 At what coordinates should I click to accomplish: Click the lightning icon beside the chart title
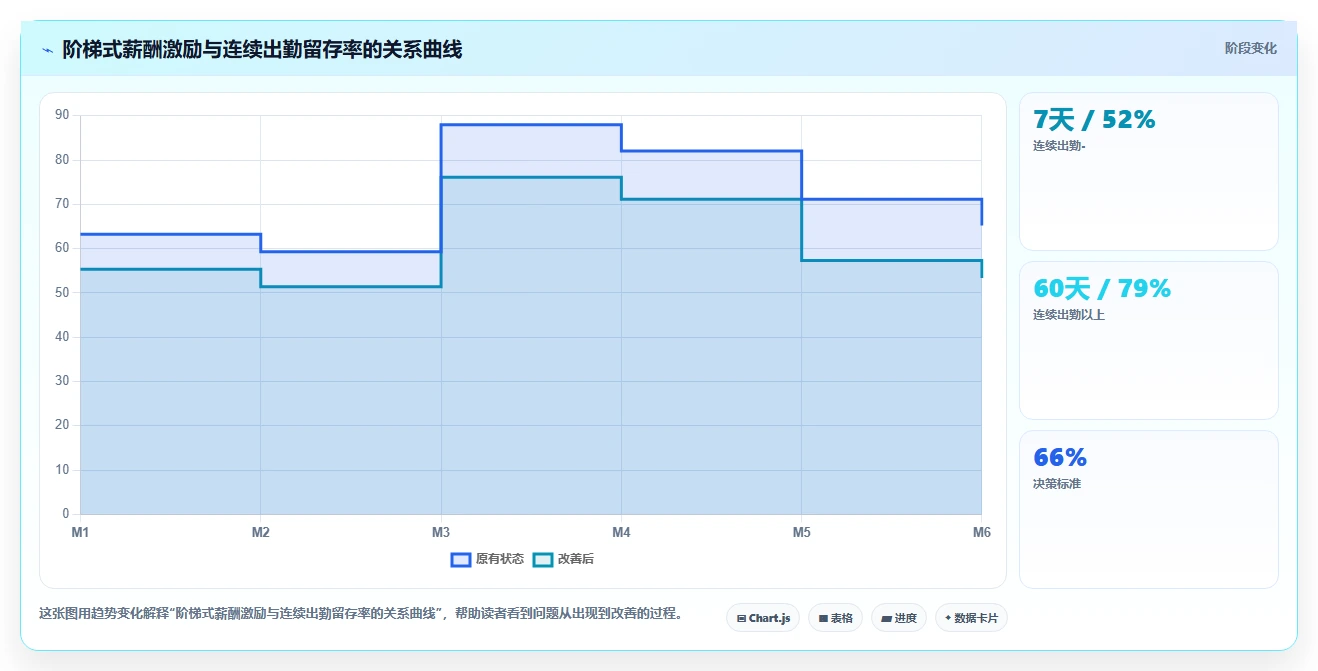pos(47,50)
